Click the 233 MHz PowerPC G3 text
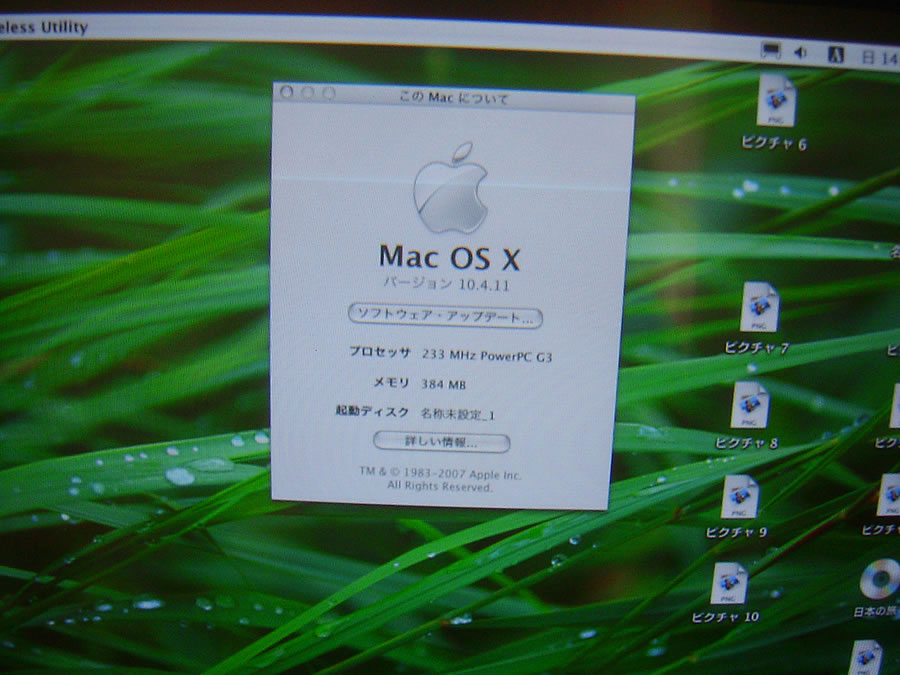 point(487,356)
